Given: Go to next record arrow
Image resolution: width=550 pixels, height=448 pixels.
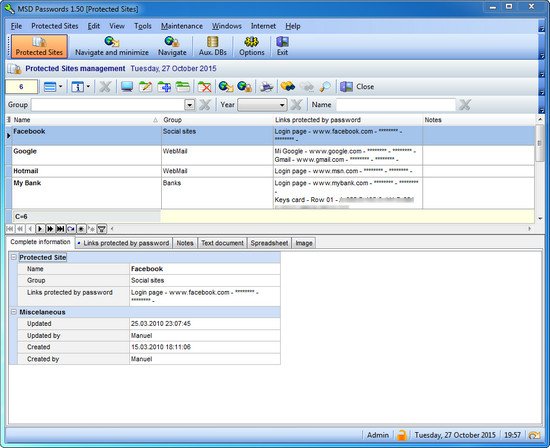Looking at the screenshot, I should pyautogui.click(x=40, y=229).
